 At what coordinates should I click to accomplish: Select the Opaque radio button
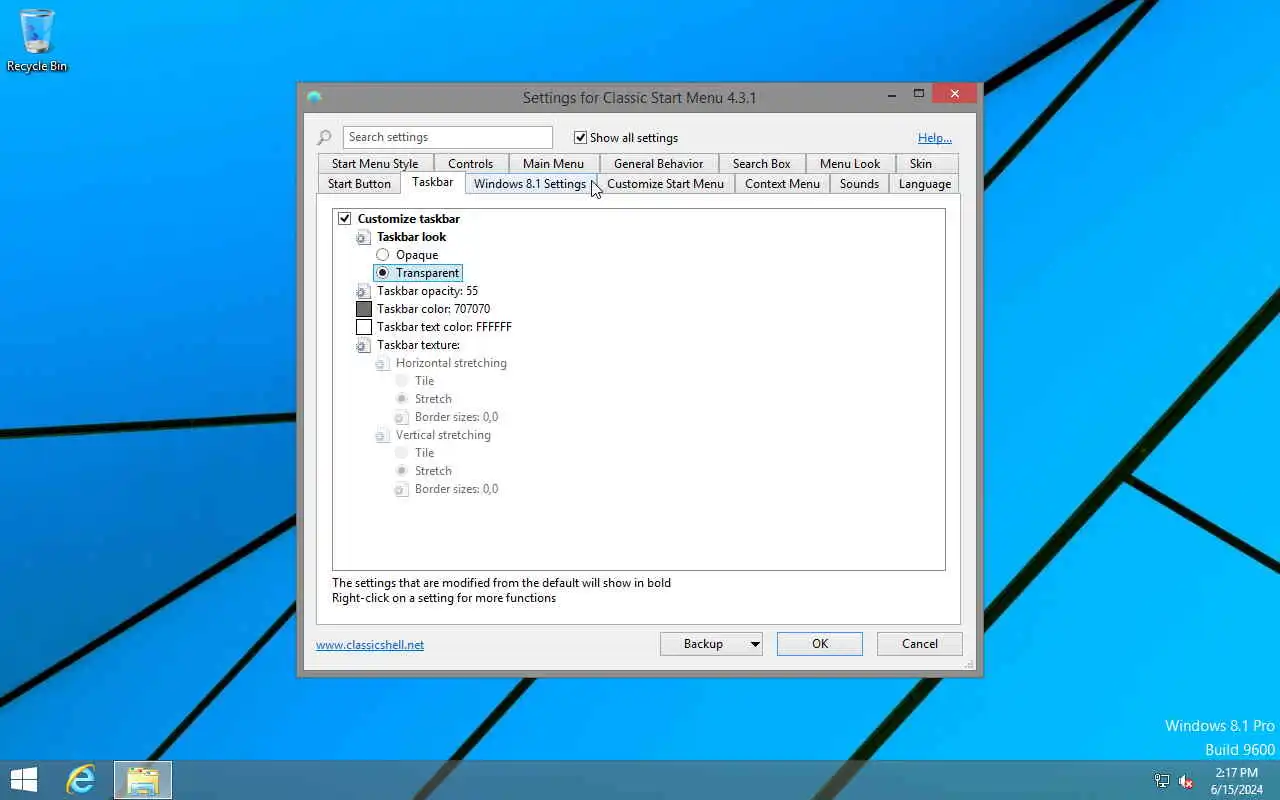(x=382, y=255)
